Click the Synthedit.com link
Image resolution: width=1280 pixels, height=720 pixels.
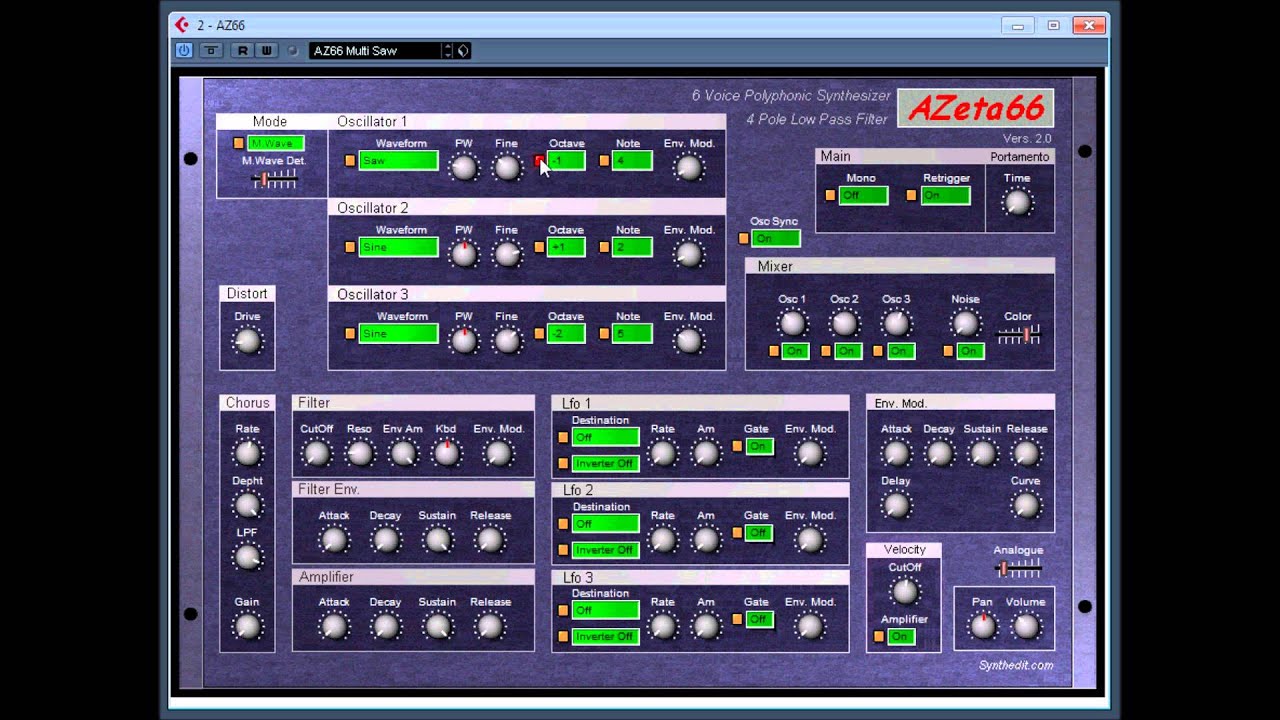[1015, 665]
